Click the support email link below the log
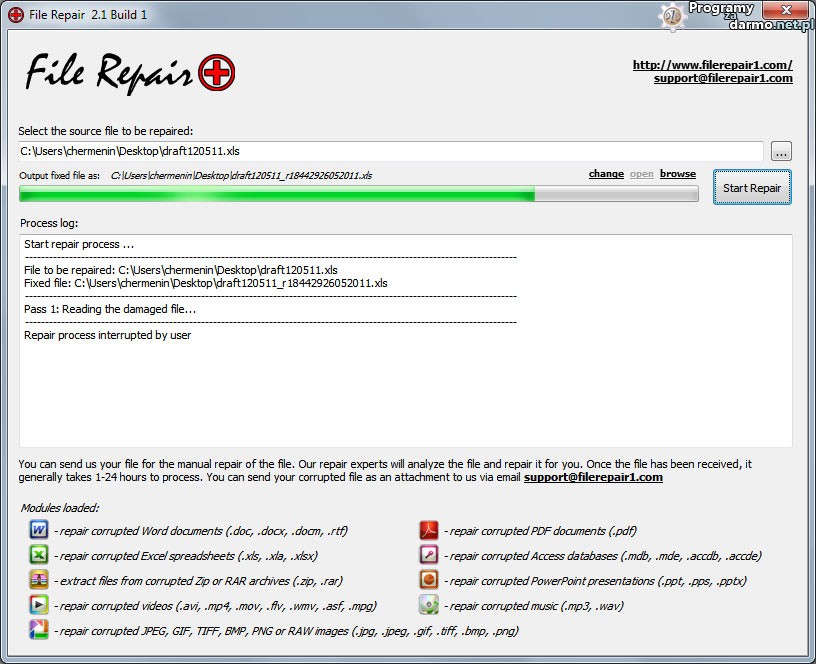The height and width of the screenshot is (664, 816). click(593, 477)
